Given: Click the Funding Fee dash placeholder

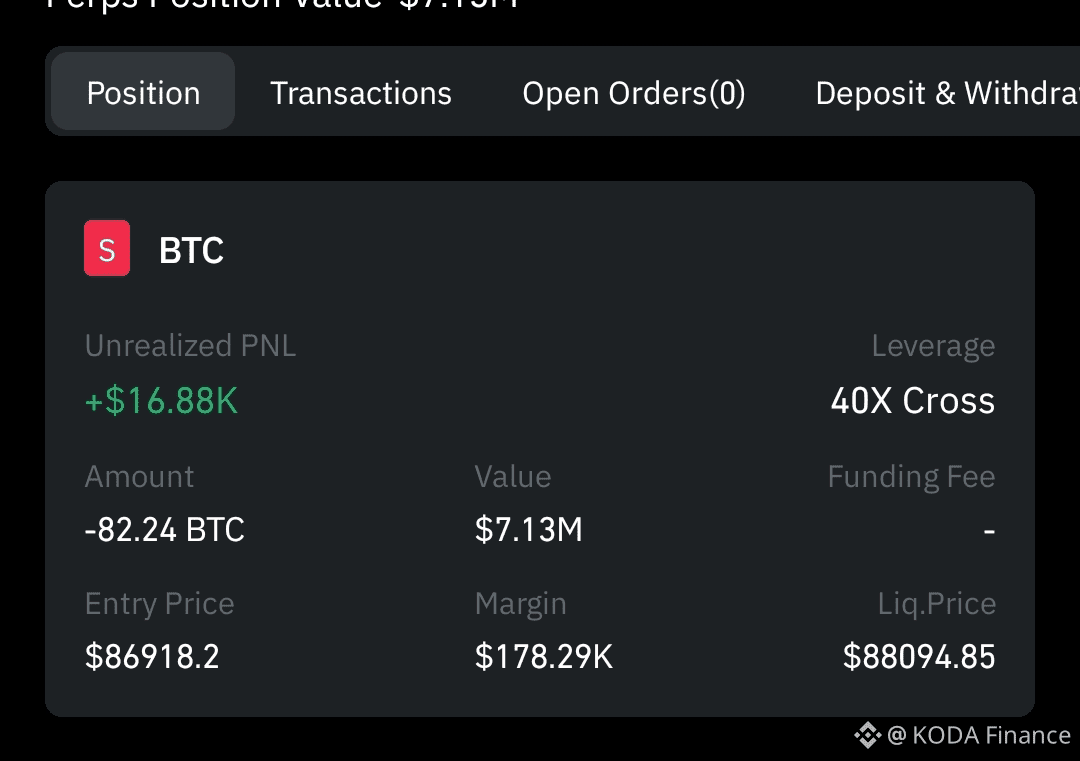Looking at the screenshot, I should point(990,530).
